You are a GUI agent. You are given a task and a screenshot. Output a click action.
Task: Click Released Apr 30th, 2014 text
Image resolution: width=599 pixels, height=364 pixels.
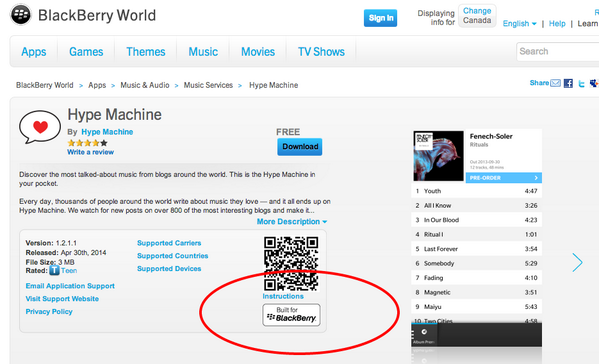[x=66, y=252]
